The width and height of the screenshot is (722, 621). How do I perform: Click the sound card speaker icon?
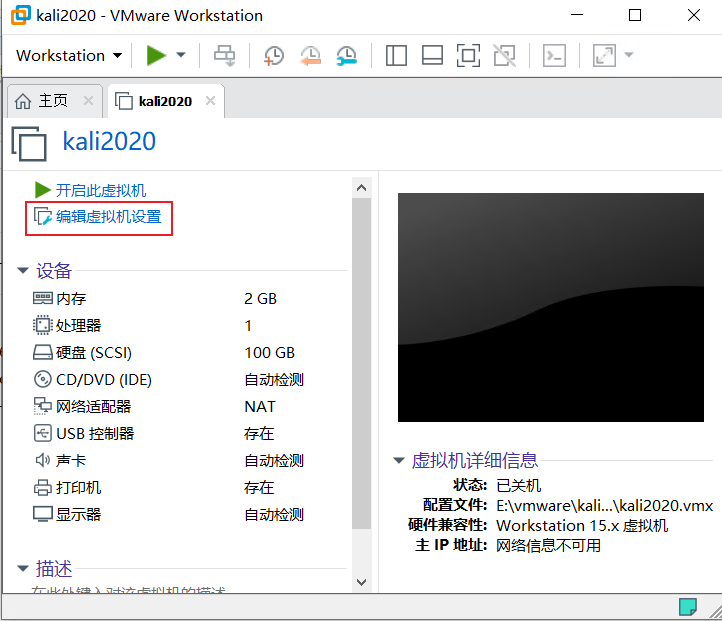[43, 460]
